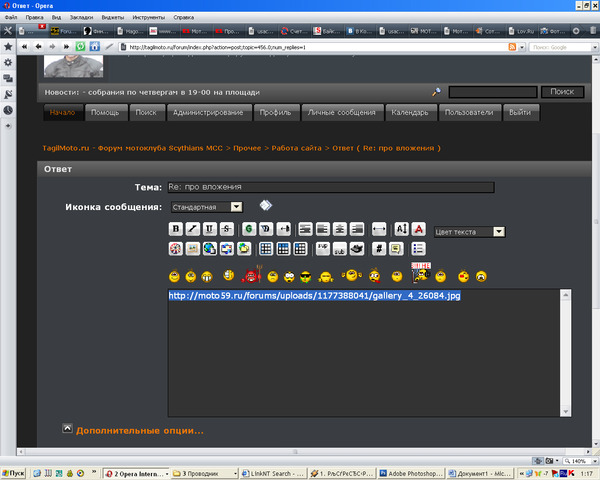The width and height of the screenshot is (600, 480).
Task: Insert hyperlink globe icon
Action: tap(210, 249)
